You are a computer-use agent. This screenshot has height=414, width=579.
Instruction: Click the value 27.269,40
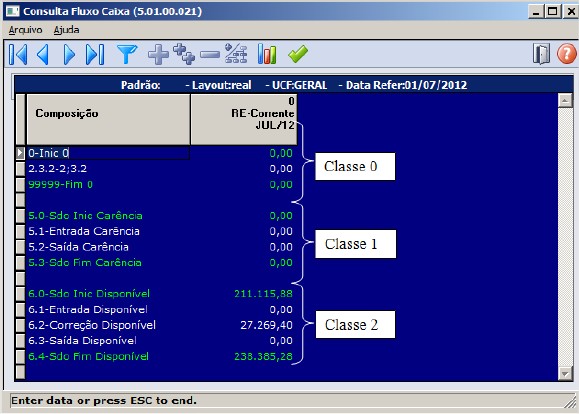click(266, 325)
